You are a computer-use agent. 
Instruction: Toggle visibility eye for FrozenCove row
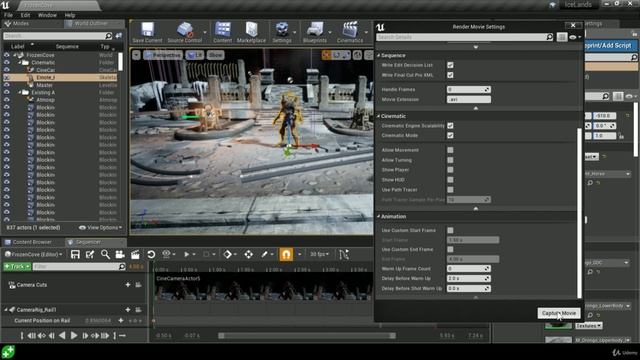point(7,55)
